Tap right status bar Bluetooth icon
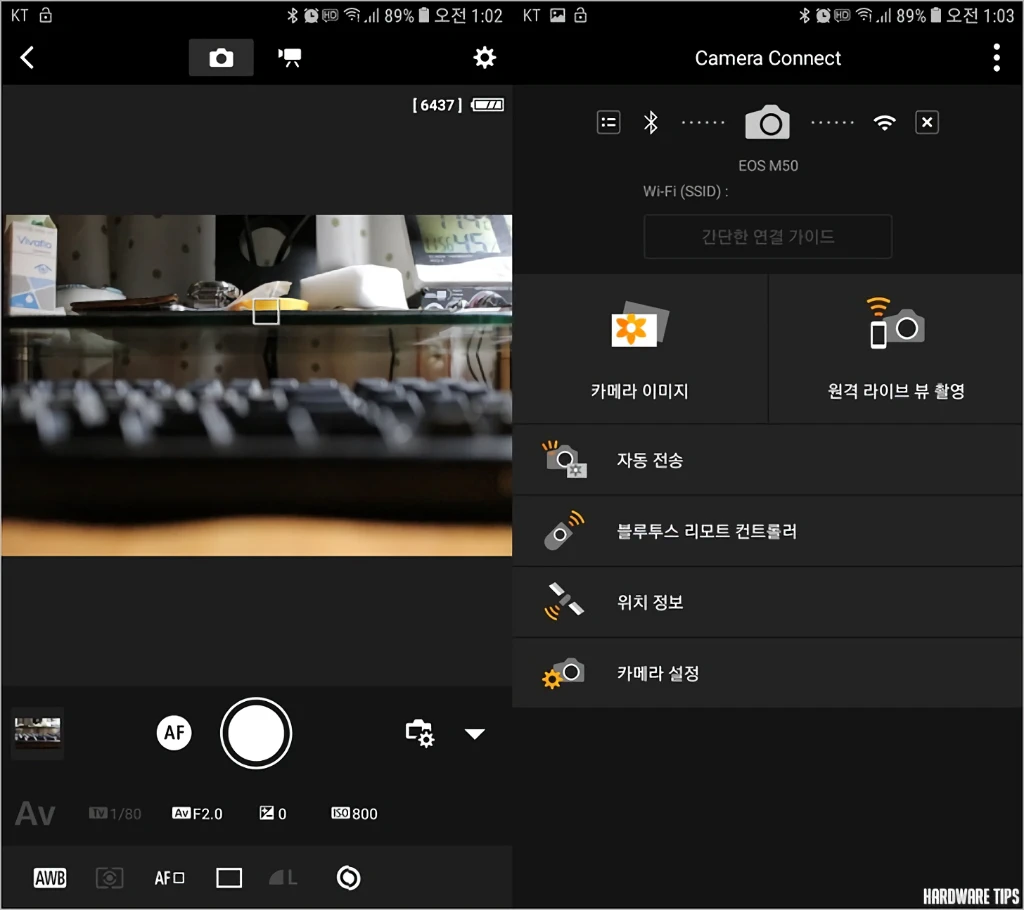Image resolution: width=1024 pixels, height=910 pixels. point(805,15)
